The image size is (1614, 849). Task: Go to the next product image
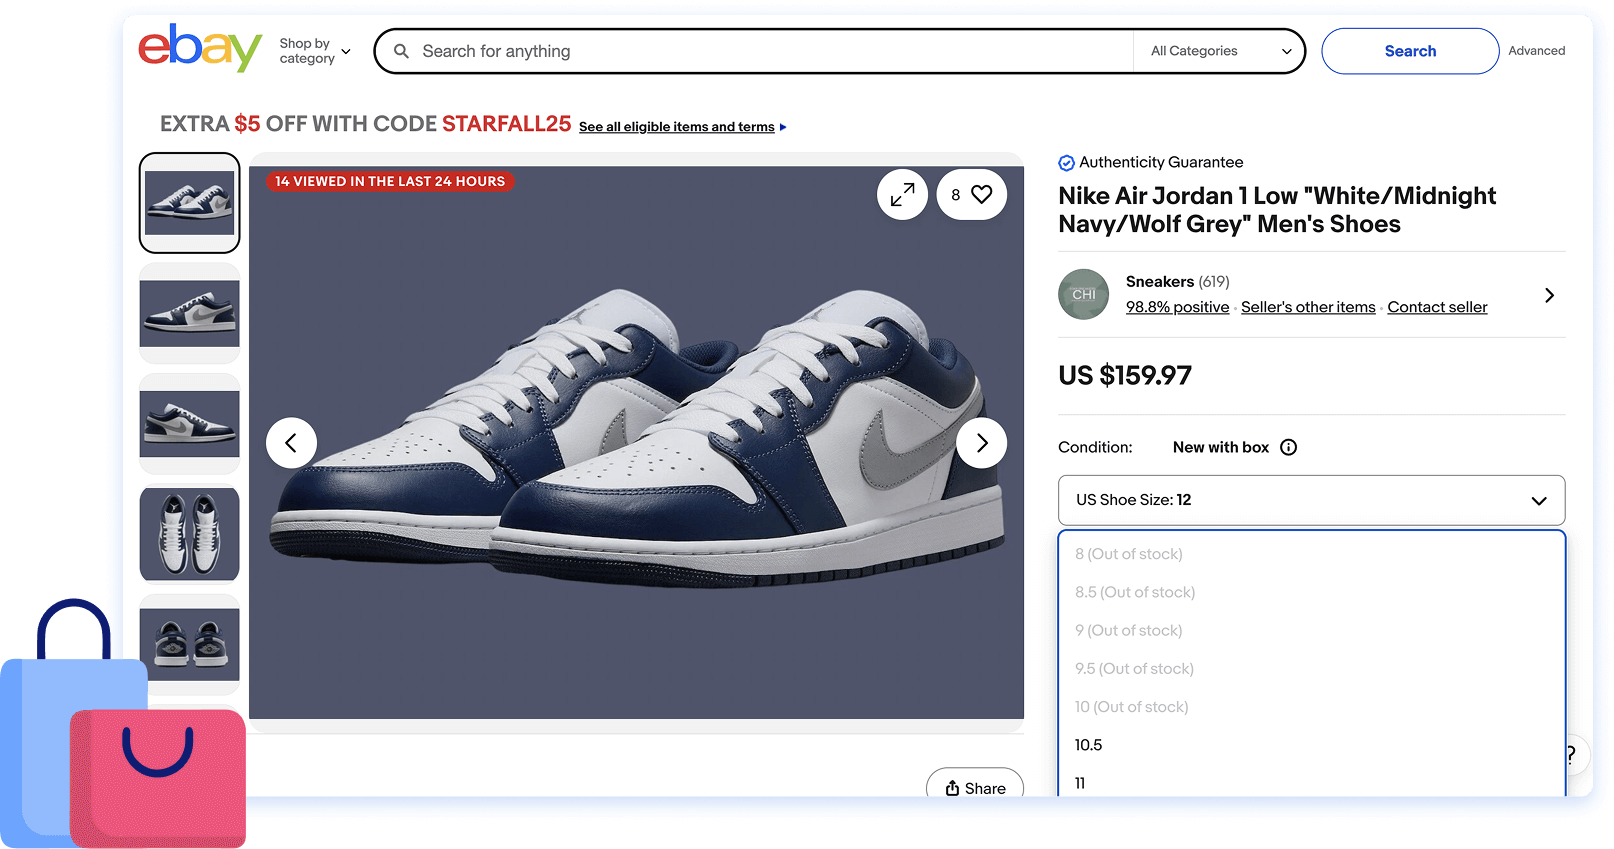point(981,443)
